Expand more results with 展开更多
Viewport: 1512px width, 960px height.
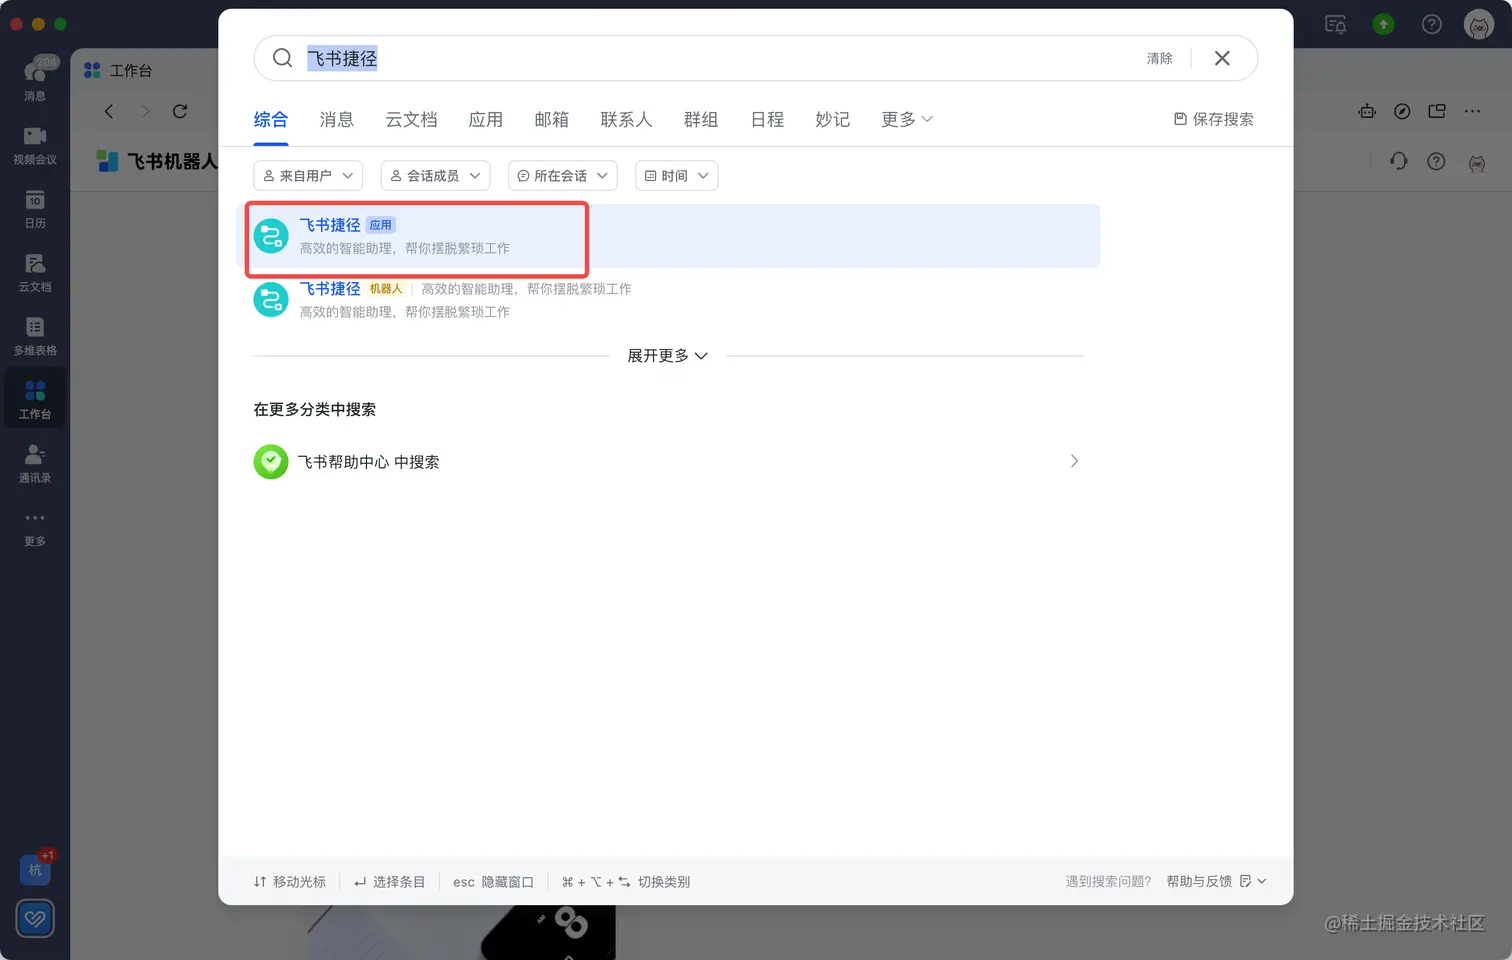coord(667,356)
